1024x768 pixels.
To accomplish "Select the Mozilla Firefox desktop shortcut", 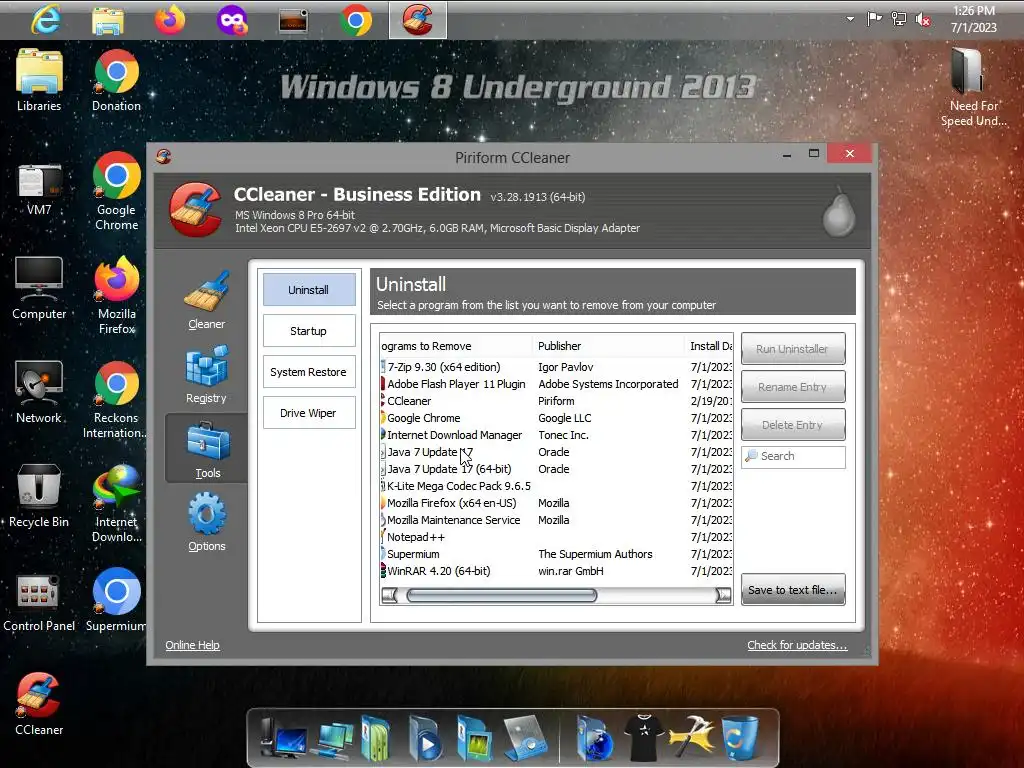I will [x=117, y=295].
